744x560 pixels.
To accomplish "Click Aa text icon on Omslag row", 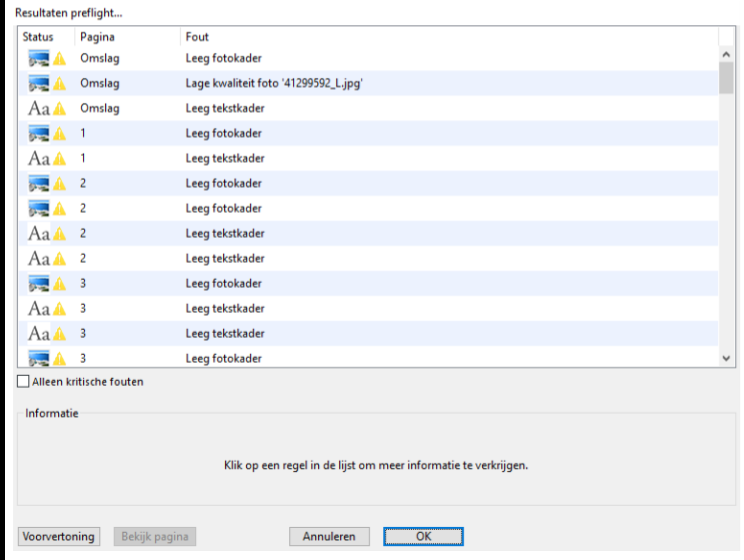I will click(39, 109).
